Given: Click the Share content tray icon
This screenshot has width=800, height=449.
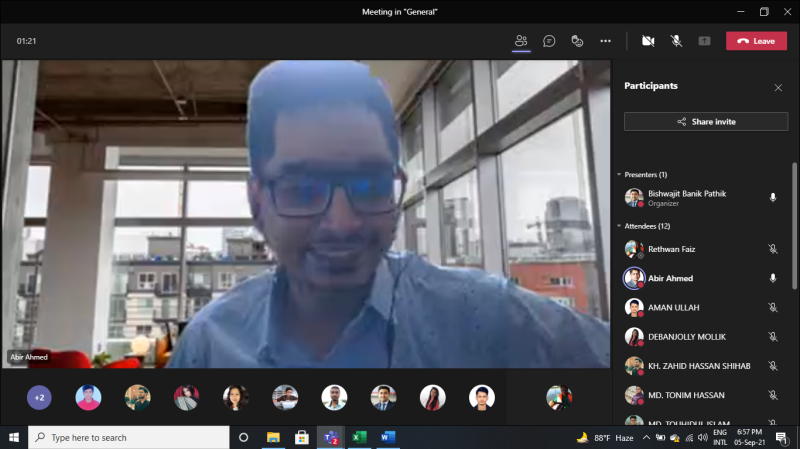Looking at the screenshot, I should (x=704, y=41).
